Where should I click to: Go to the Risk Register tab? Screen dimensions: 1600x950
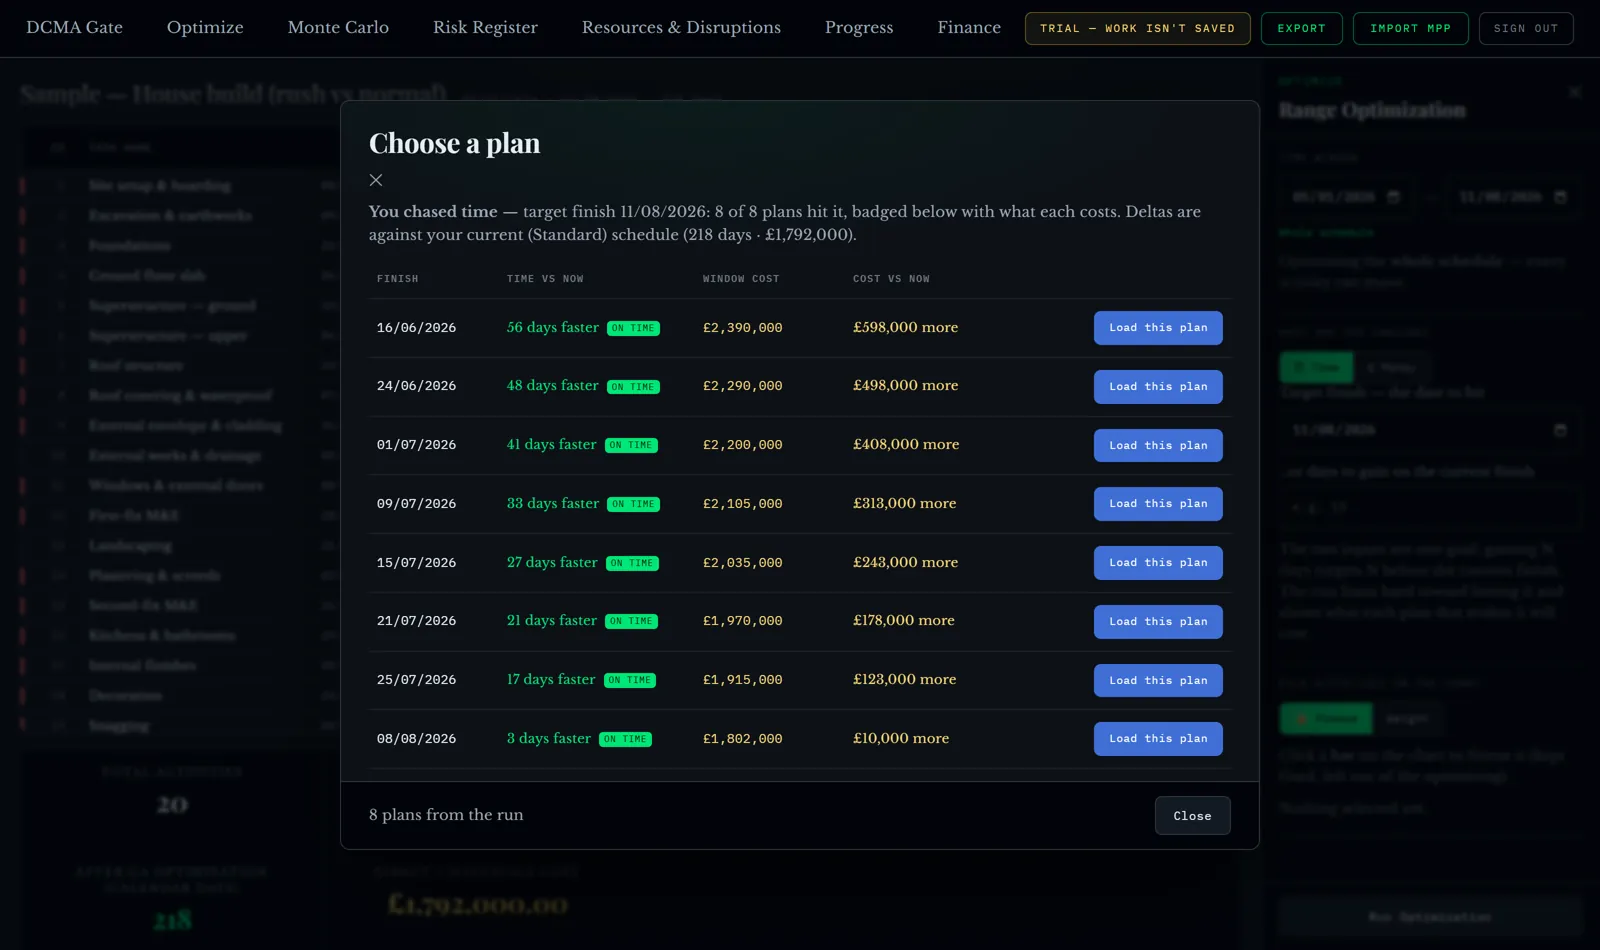[x=485, y=28]
